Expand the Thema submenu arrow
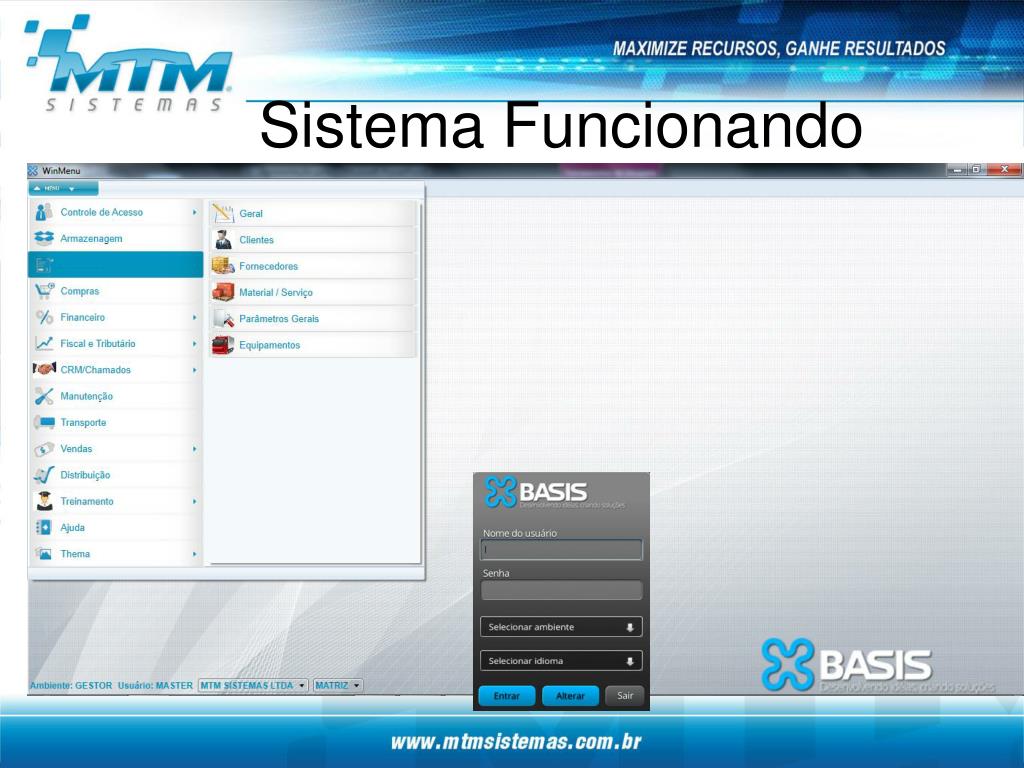Screen dimensions: 1024x768 point(195,554)
